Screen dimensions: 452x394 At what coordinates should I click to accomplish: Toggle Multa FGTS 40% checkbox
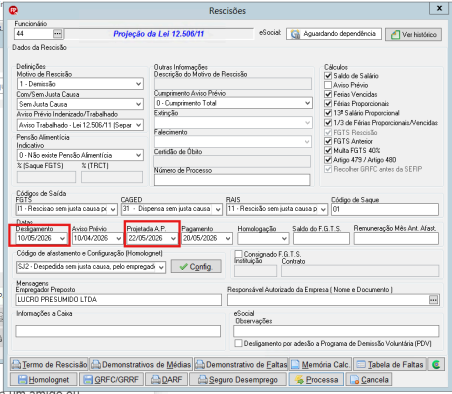(328, 150)
